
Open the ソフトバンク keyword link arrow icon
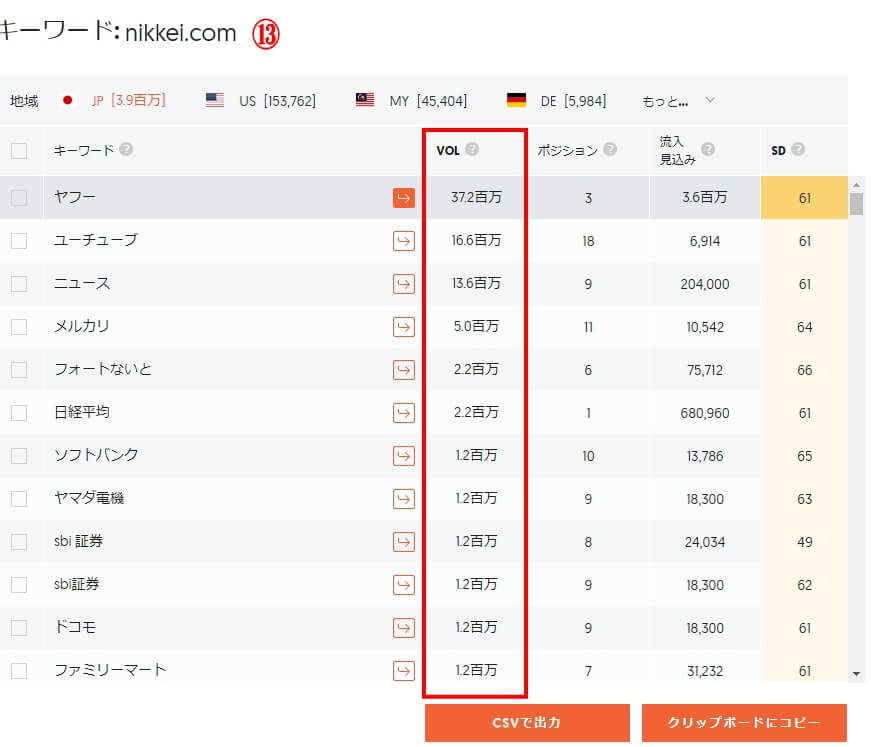(404, 456)
